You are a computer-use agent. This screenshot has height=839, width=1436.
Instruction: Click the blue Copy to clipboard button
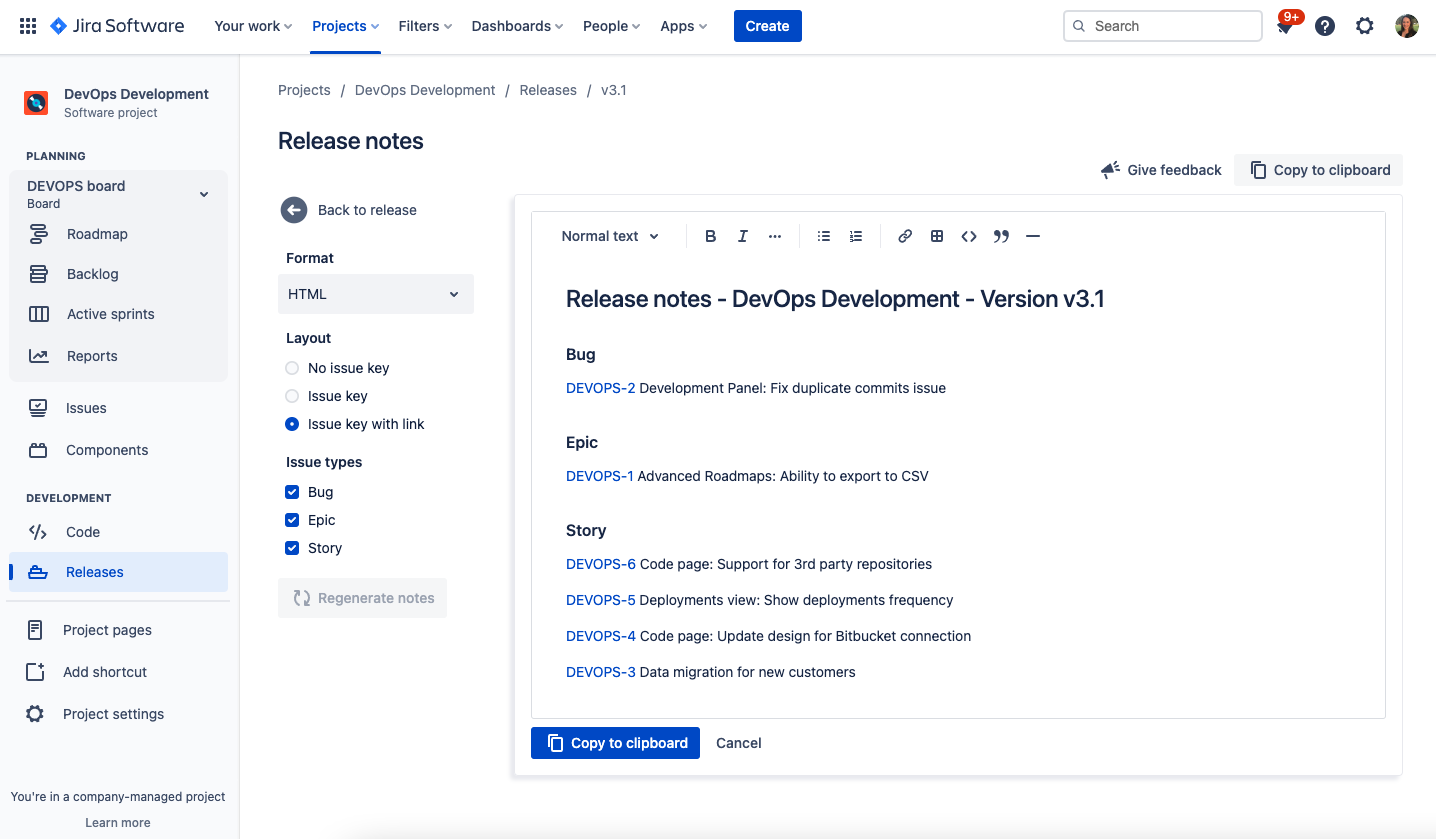(615, 743)
